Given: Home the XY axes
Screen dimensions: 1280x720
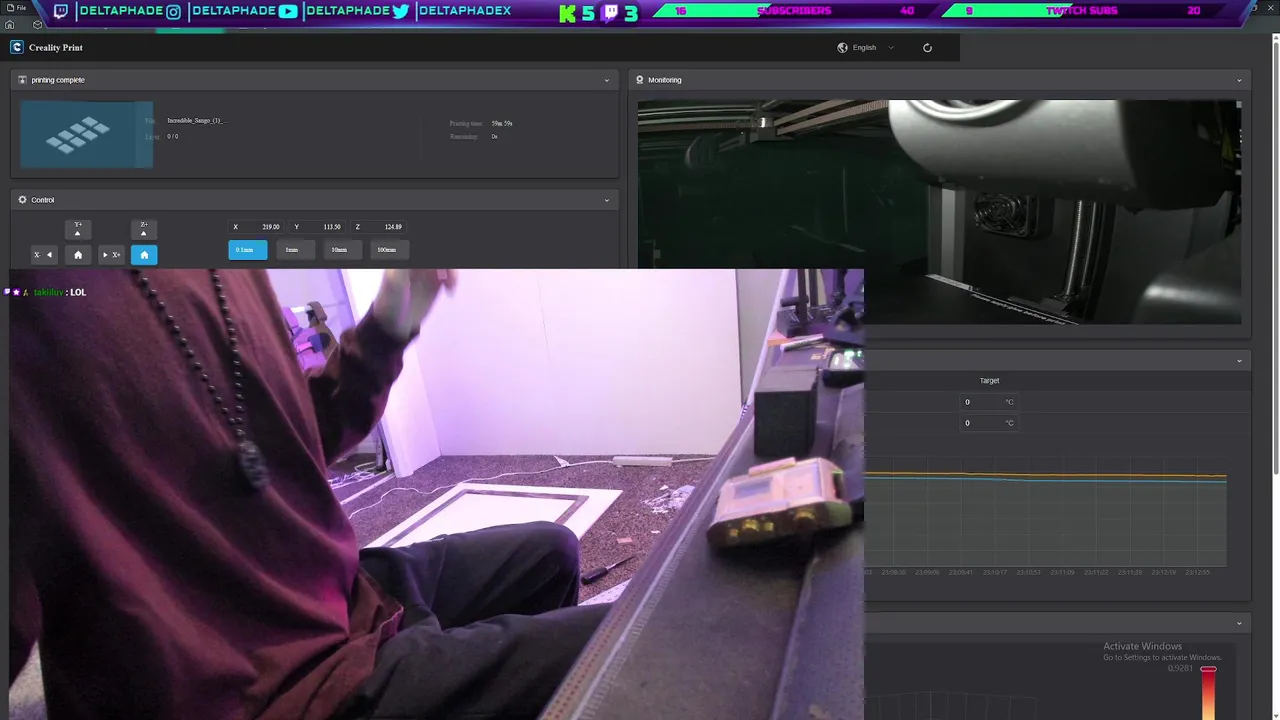Looking at the screenshot, I should (x=78, y=255).
